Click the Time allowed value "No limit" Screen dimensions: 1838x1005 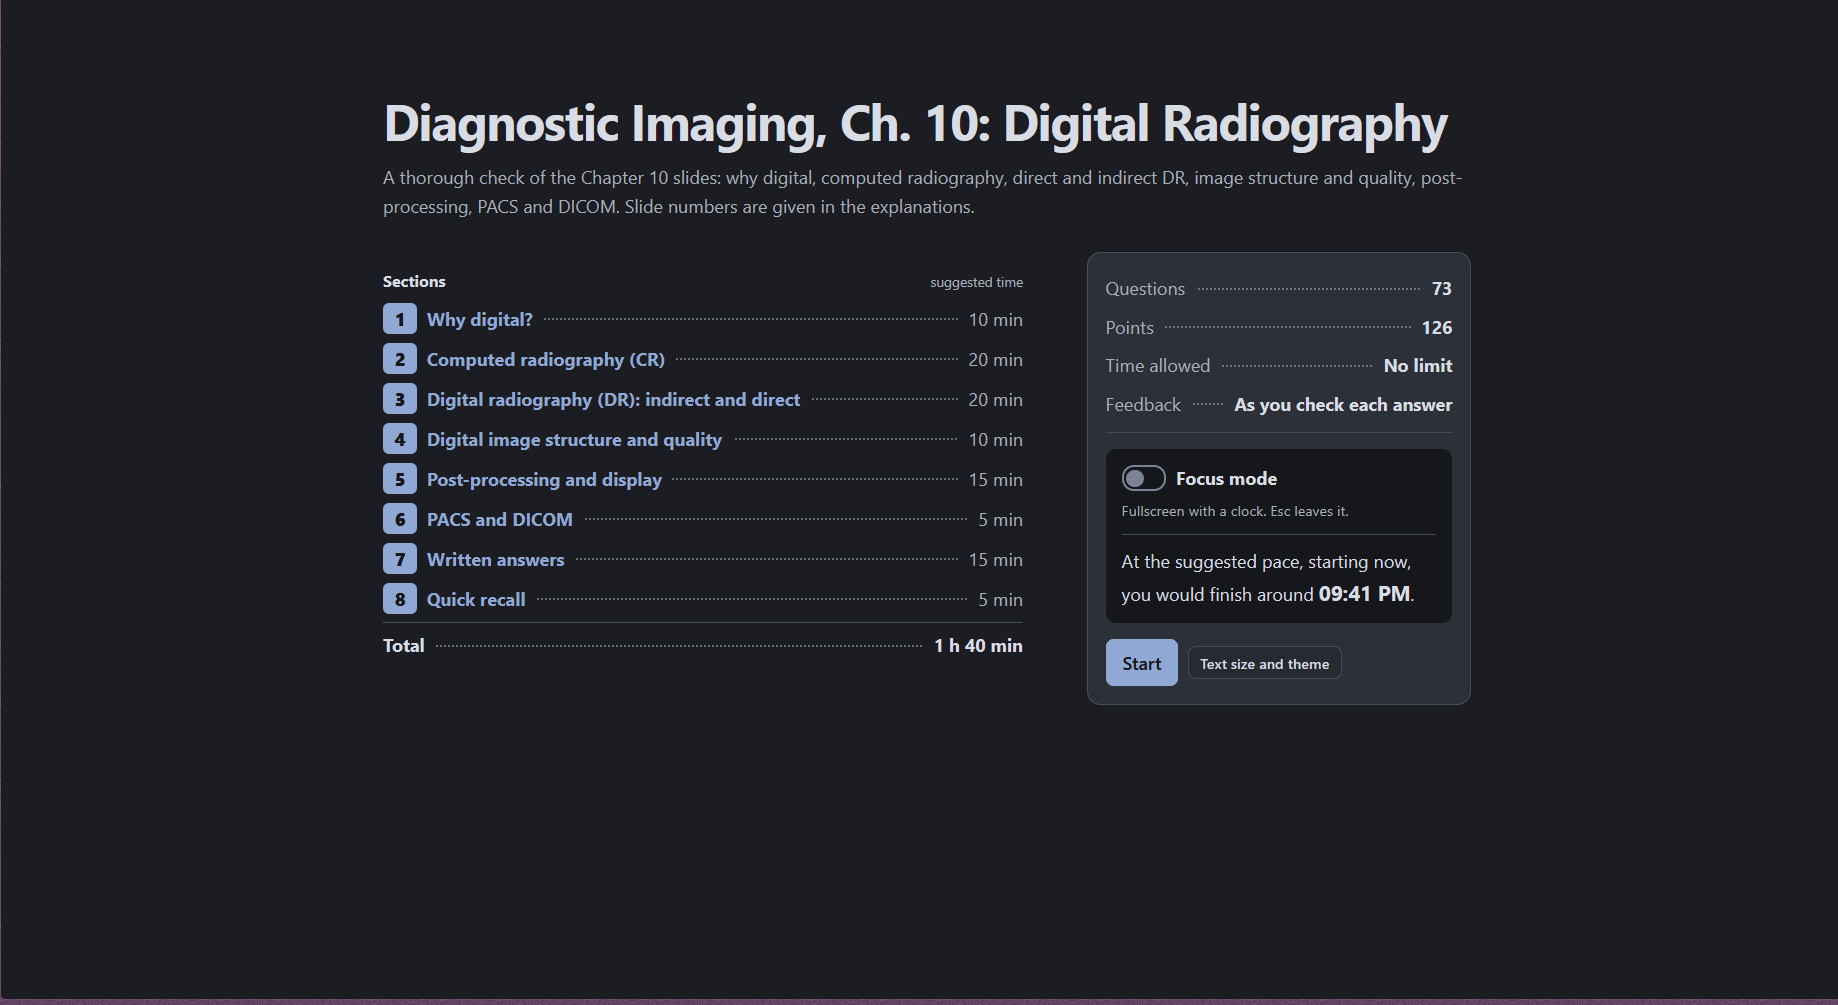[1418, 365]
